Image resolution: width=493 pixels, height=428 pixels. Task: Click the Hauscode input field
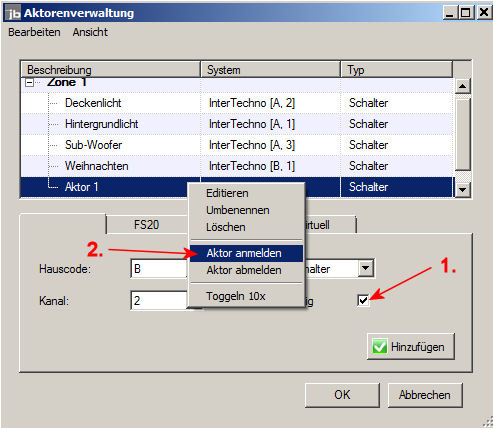click(159, 269)
